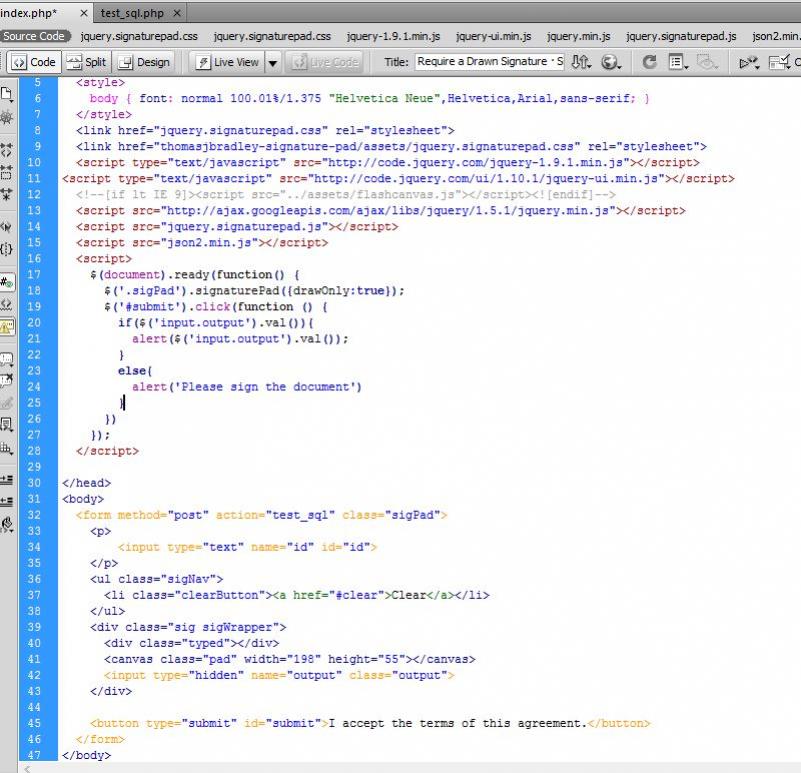This screenshot has height=773, width=801.
Task: Close the index.php tab
Action: (84, 13)
